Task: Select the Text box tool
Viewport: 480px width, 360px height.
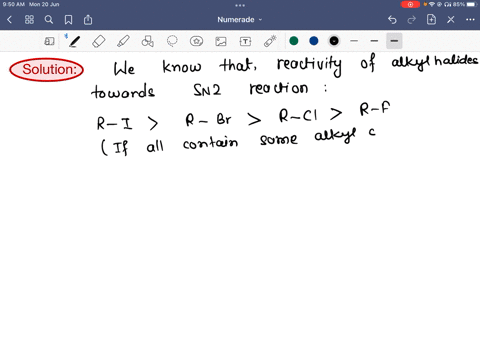Action: coord(245,41)
